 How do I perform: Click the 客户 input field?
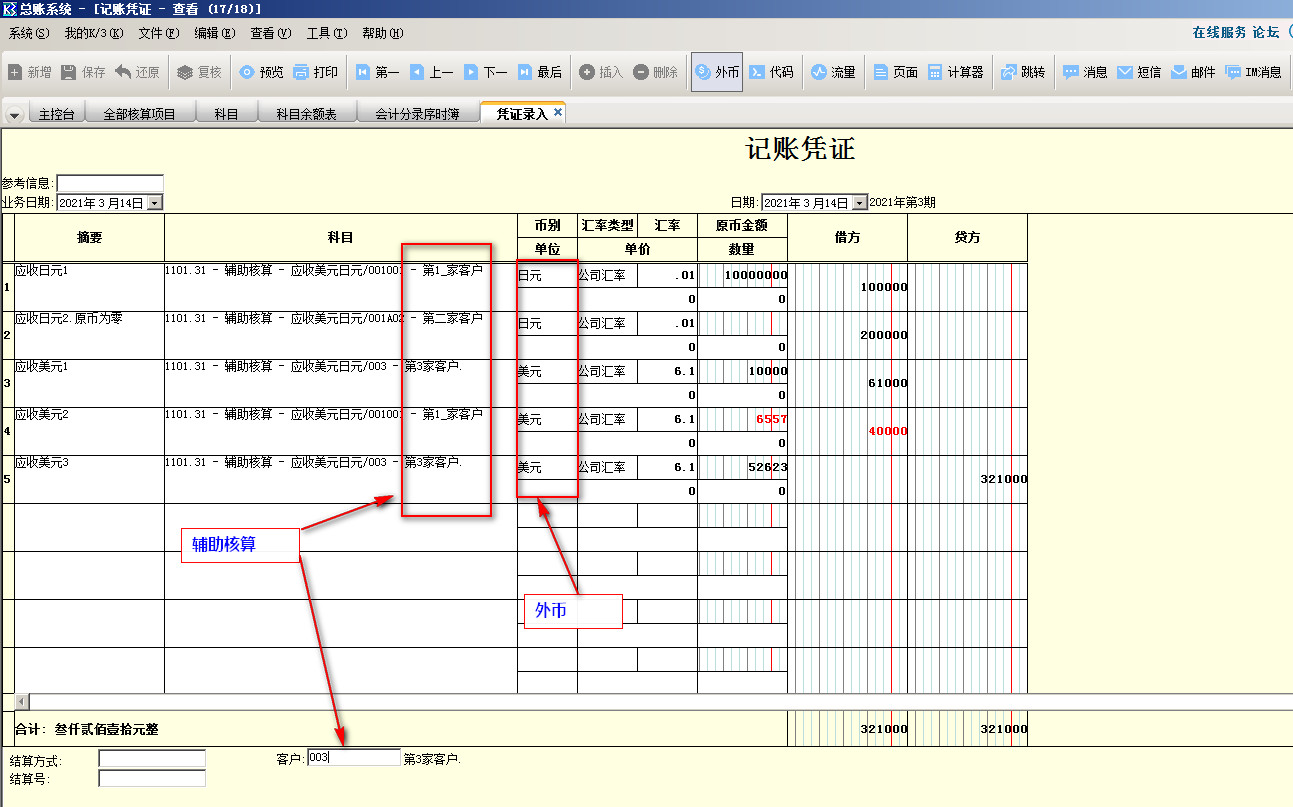coord(354,758)
